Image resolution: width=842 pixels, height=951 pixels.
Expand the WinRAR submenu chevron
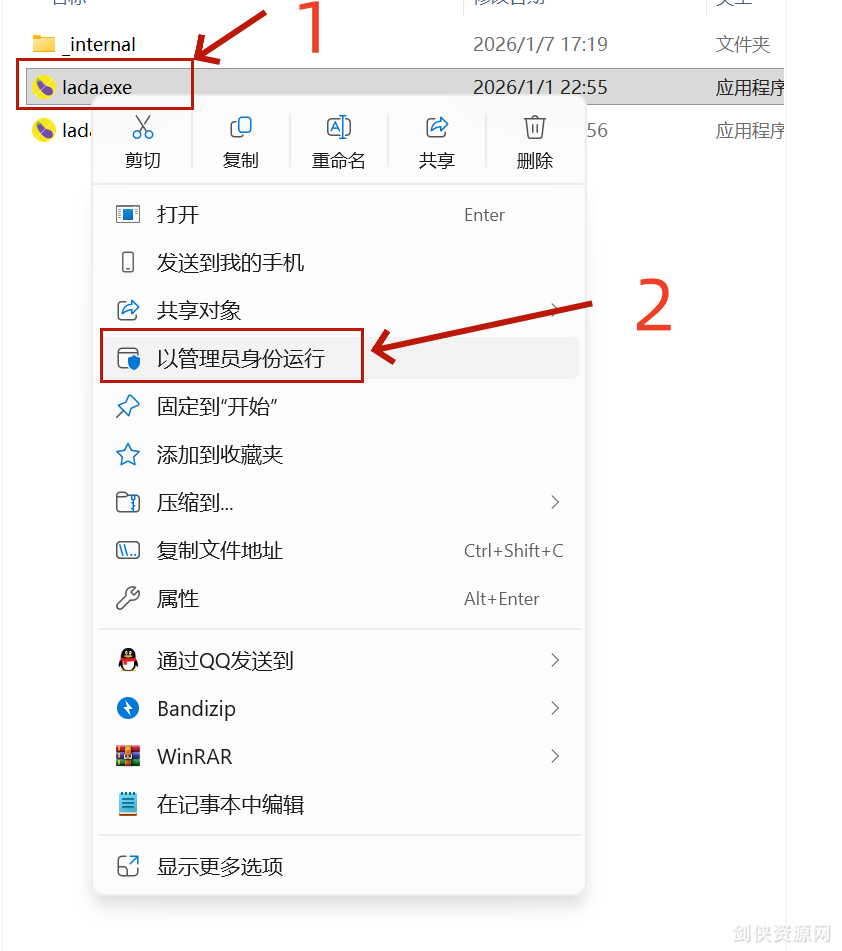(554, 756)
